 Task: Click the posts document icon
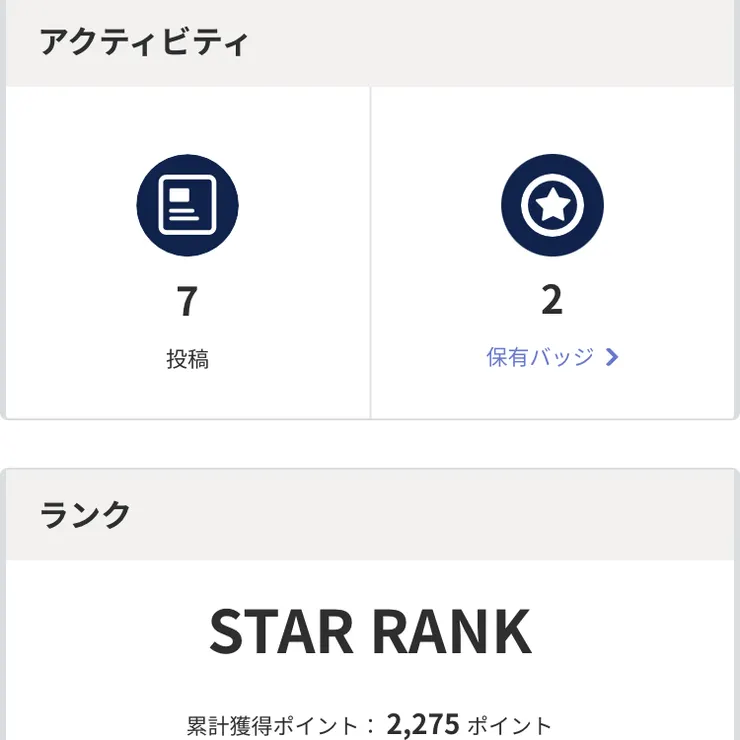[187, 205]
